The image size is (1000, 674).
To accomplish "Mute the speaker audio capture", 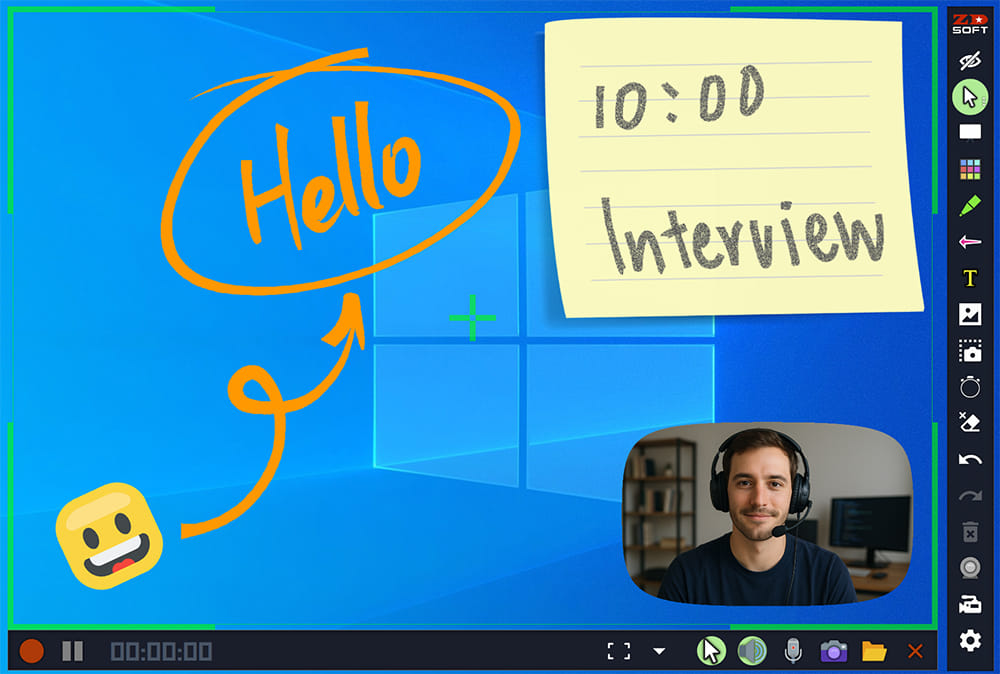I will click(x=751, y=652).
